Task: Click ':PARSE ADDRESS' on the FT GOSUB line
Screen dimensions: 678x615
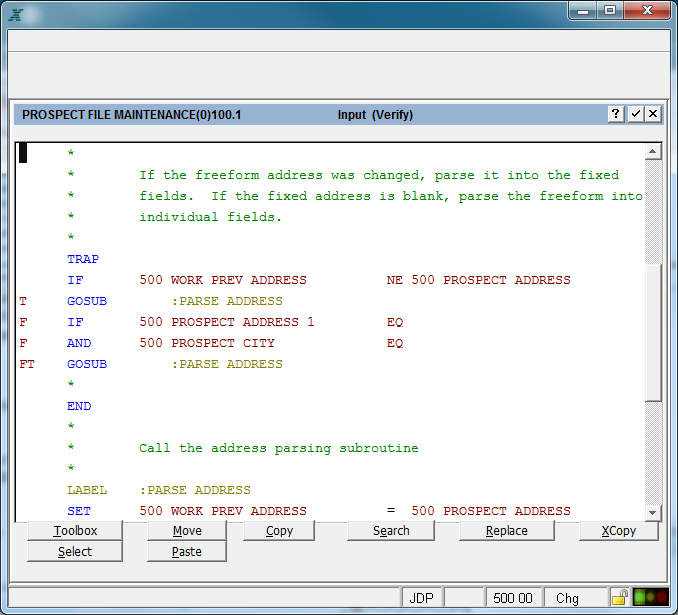Action: point(227,364)
